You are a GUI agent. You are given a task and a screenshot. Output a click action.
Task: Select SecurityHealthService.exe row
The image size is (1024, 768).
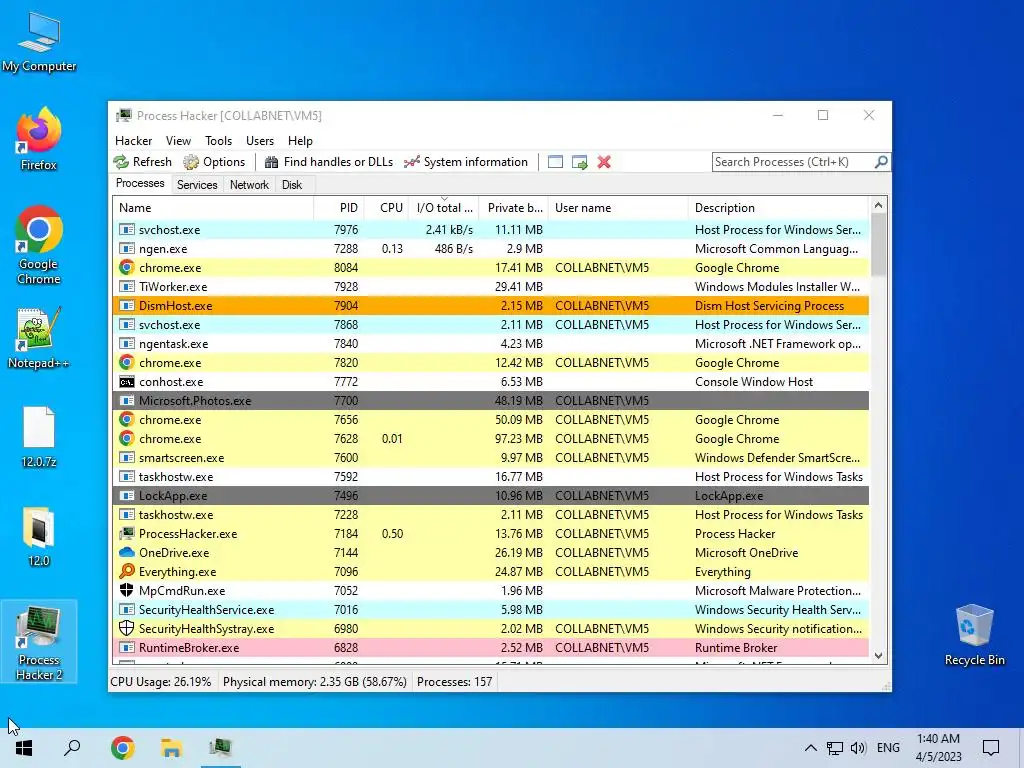491,609
